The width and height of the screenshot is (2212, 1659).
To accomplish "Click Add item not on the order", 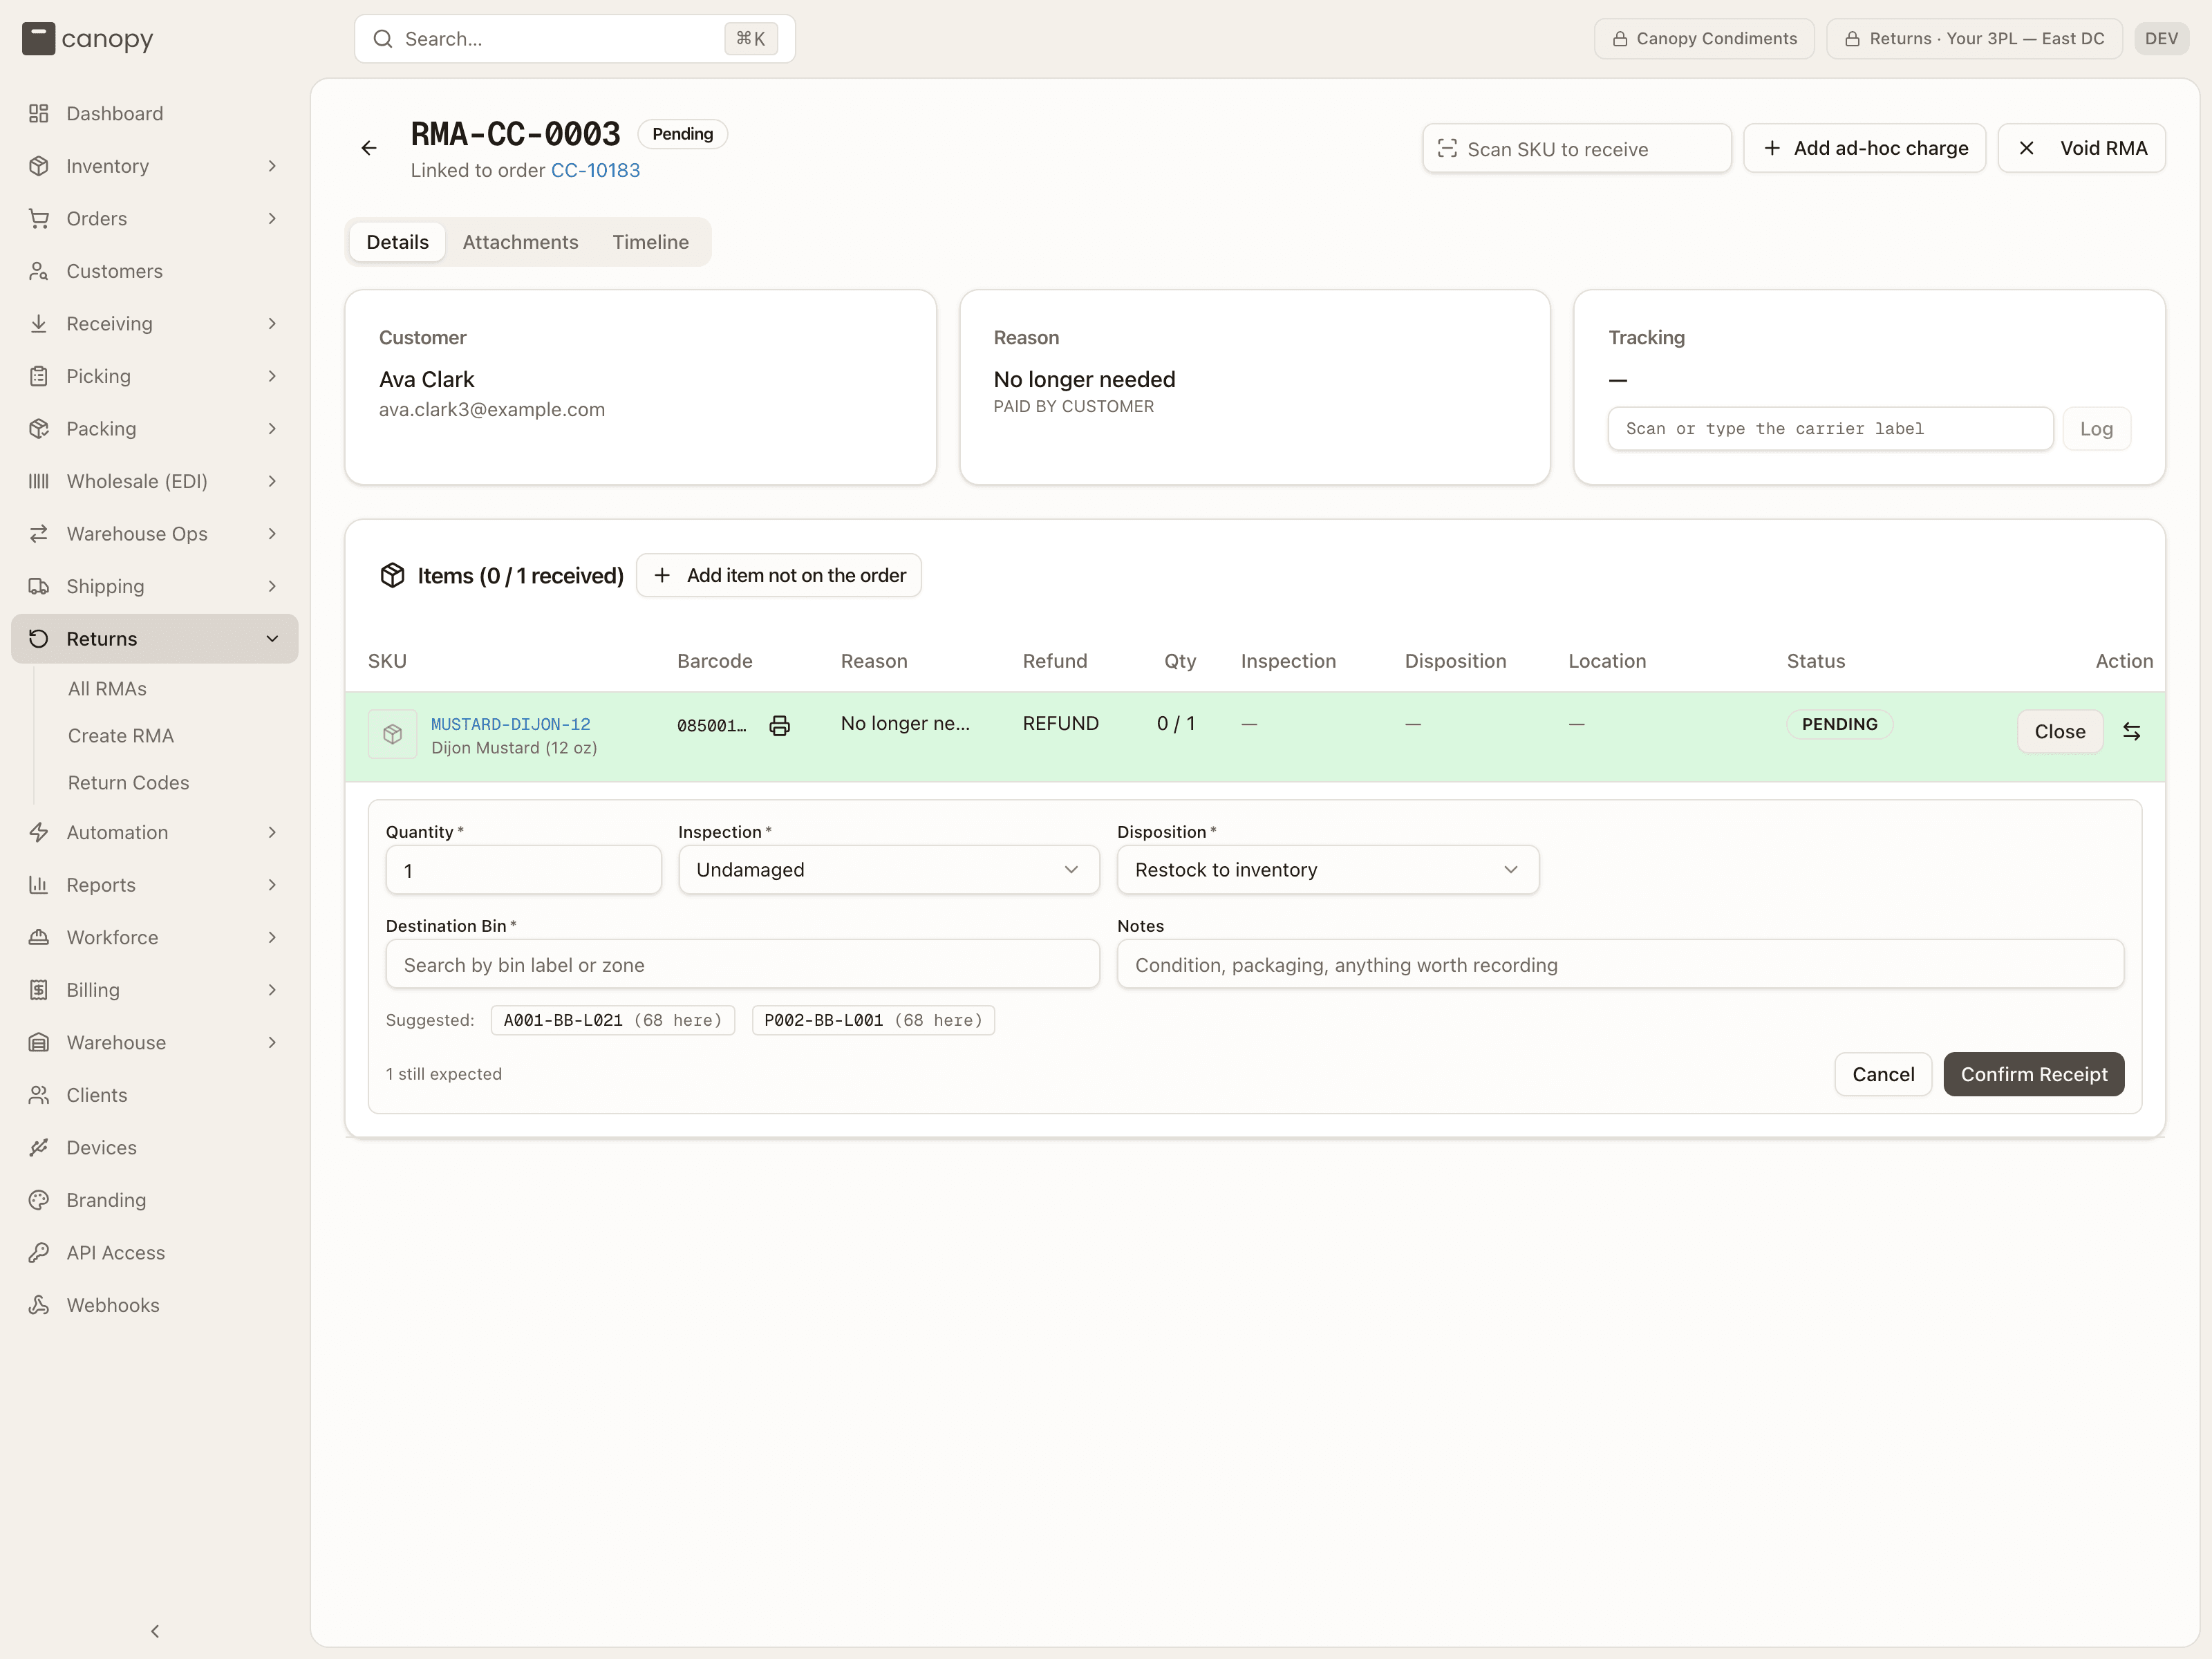I will click(779, 575).
